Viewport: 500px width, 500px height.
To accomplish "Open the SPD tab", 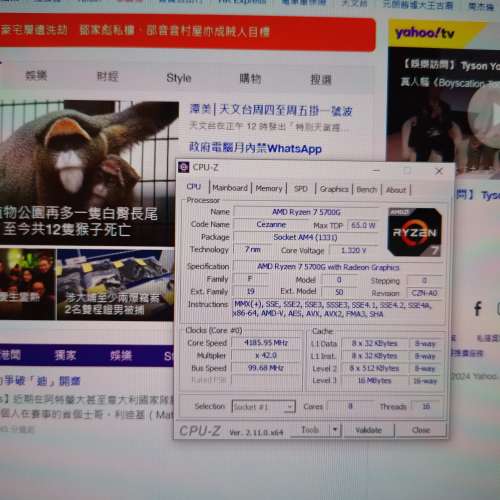I will (301, 189).
